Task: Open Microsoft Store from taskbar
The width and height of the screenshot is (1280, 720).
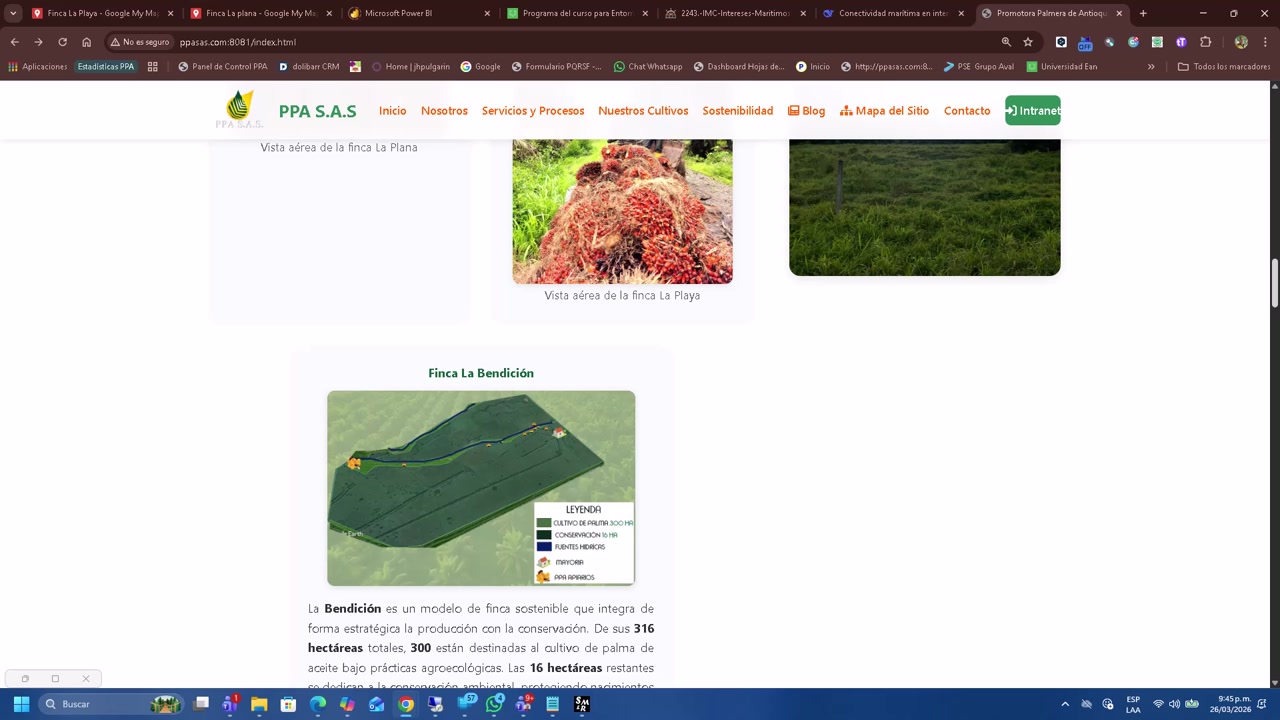Action: (x=288, y=704)
